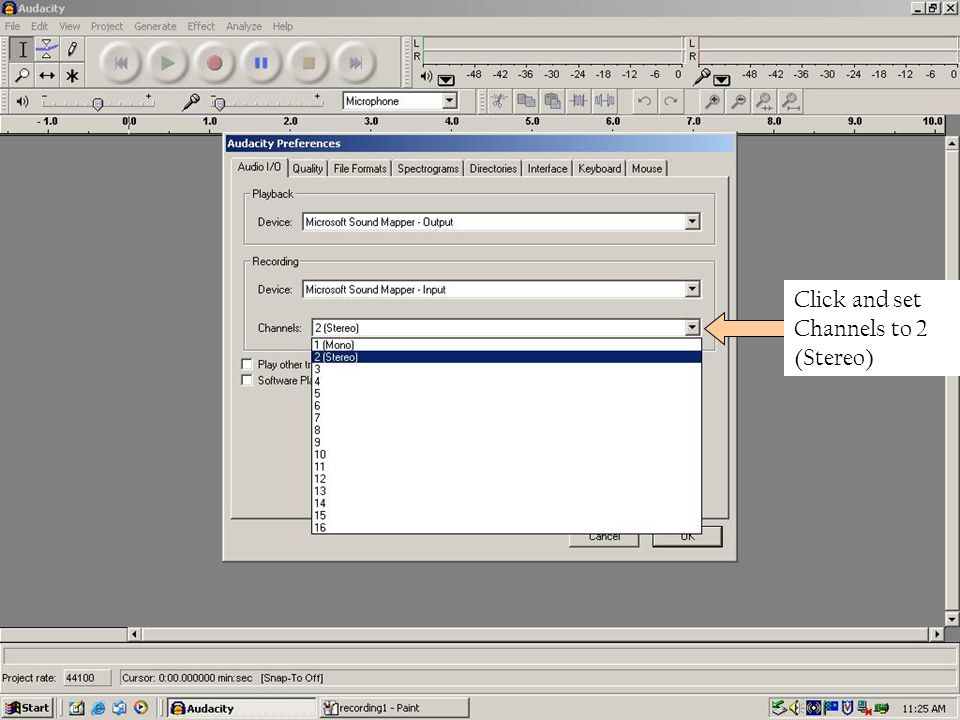
Task: Choose 1 (Mono) from Channels list
Action: click(506, 345)
